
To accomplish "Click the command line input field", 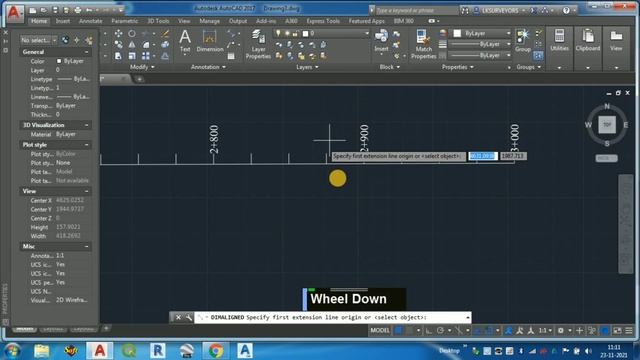I will coord(333,317).
